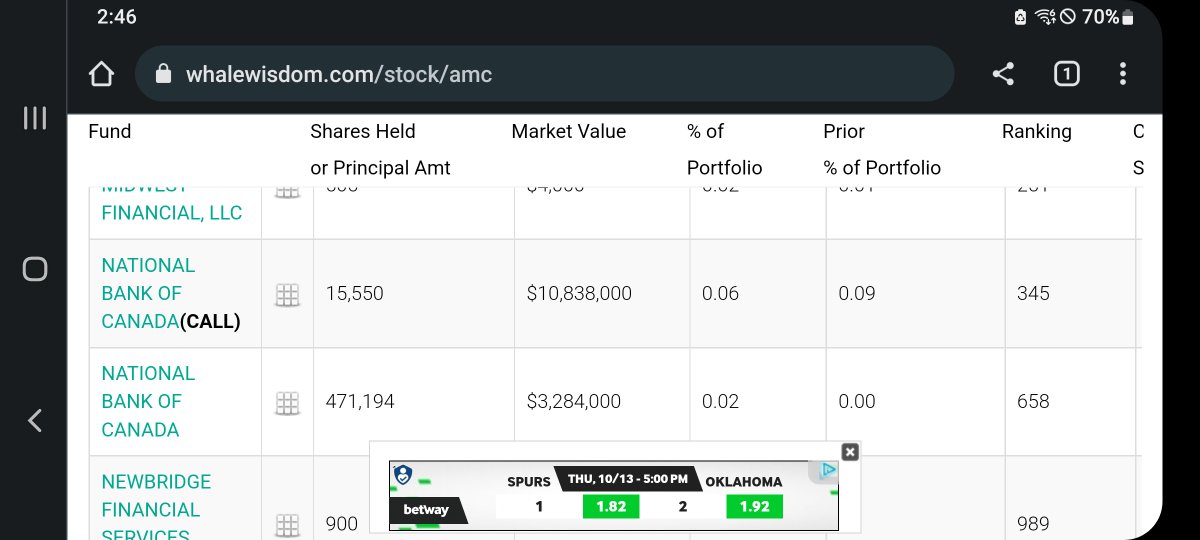Screen dimensions: 1200x540
Task: Open the tab switcher showing 1 tab
Action: click(x=1067, y=74)
